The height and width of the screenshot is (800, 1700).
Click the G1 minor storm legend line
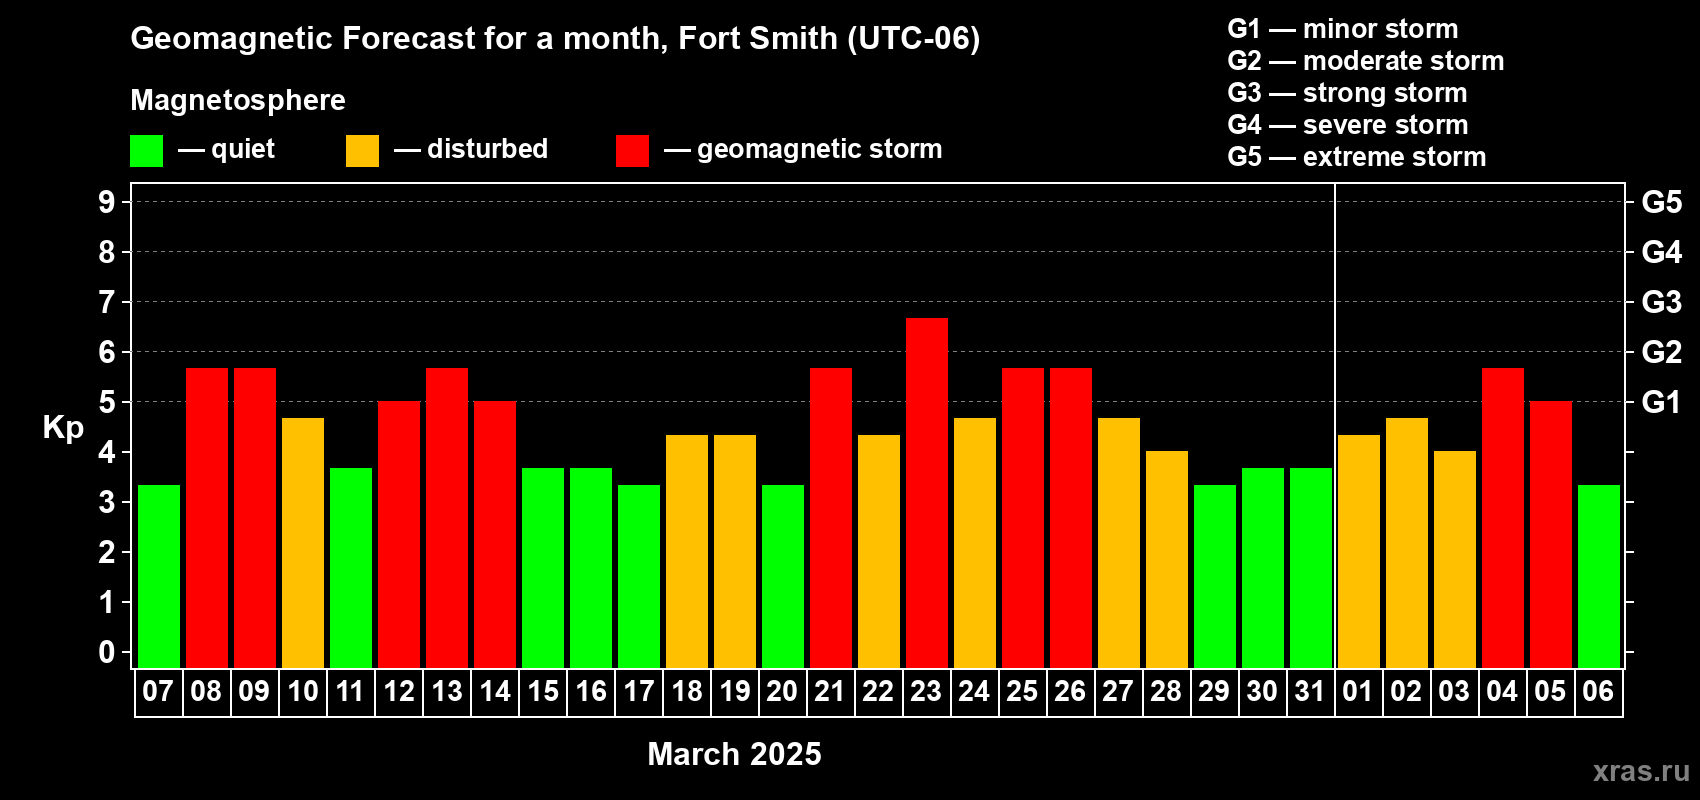[x=1343, y=29]
